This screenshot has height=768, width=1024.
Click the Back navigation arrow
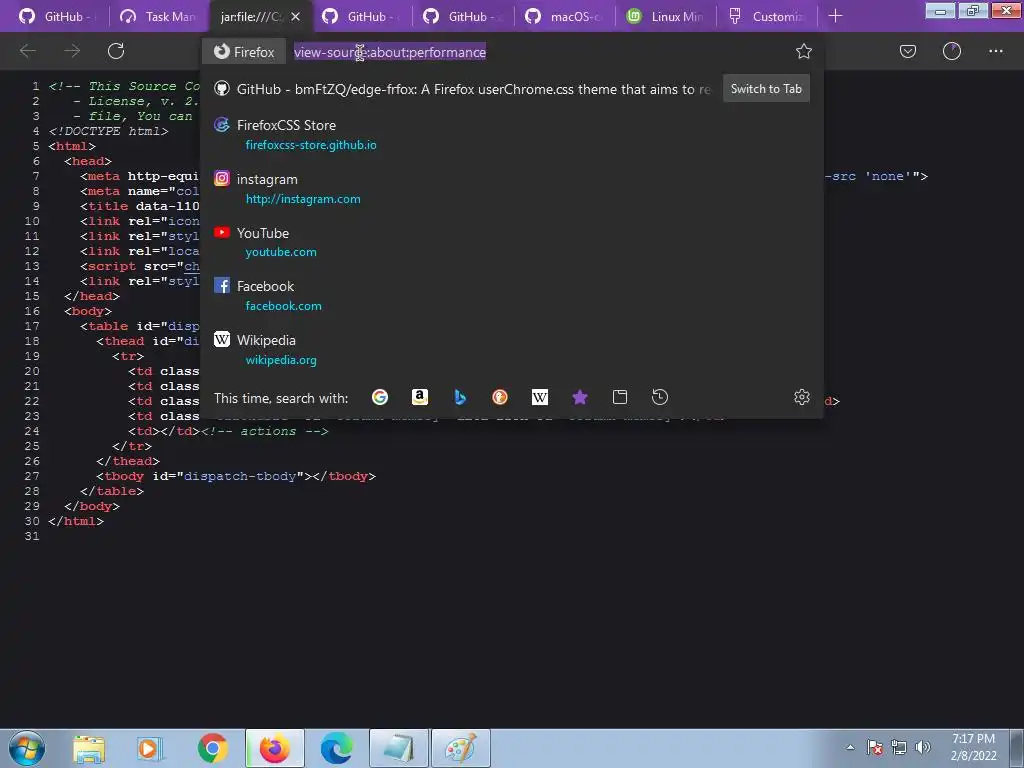pyautogui.click(x=28, y=51)
